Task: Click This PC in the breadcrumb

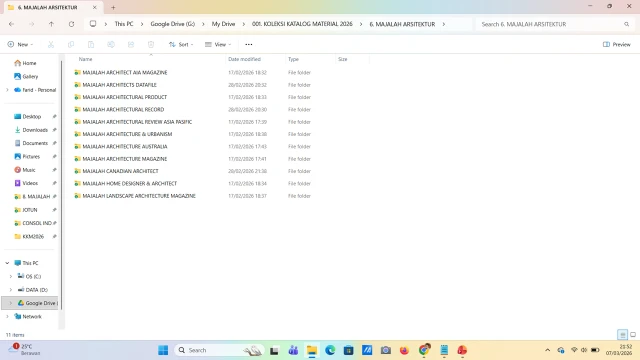Action: coord(124,24)
